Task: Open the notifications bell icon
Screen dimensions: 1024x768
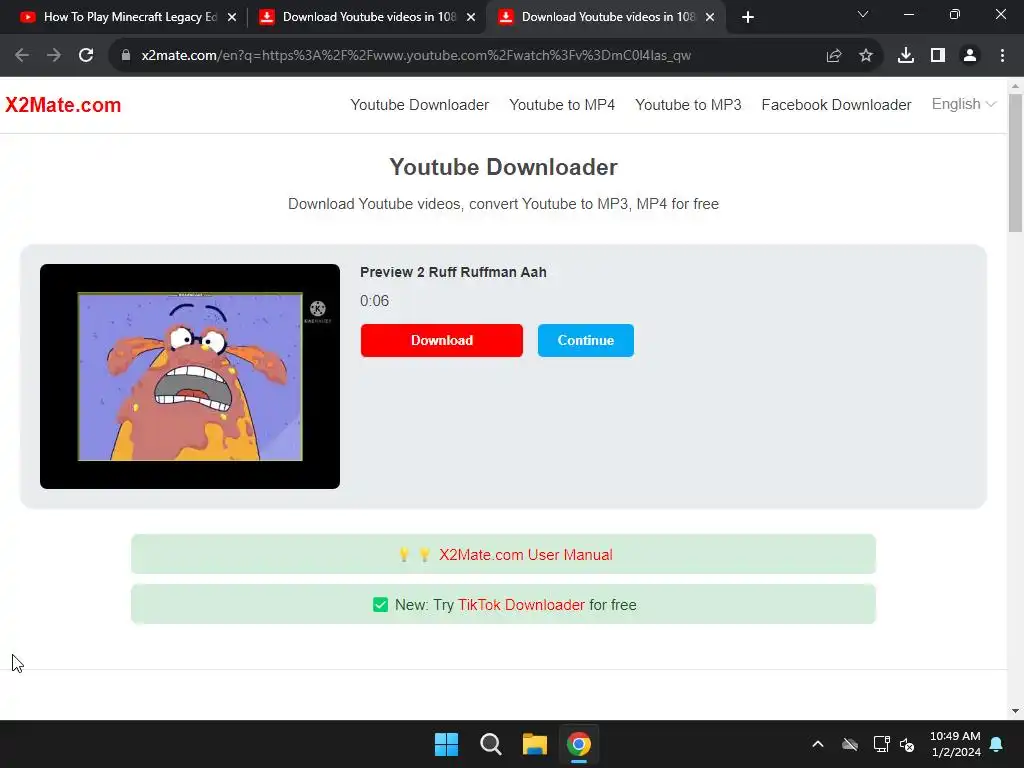Action: click(x=997, y=744)
